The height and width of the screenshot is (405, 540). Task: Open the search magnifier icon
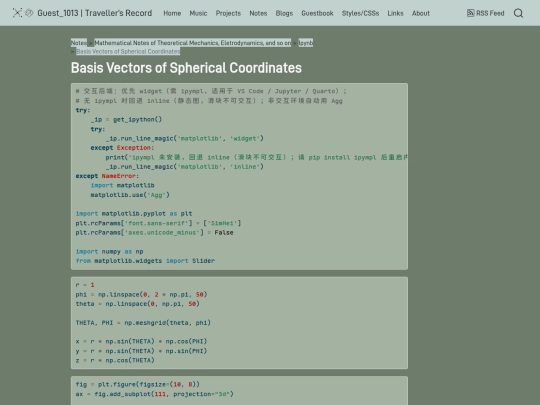coord(518,13)
